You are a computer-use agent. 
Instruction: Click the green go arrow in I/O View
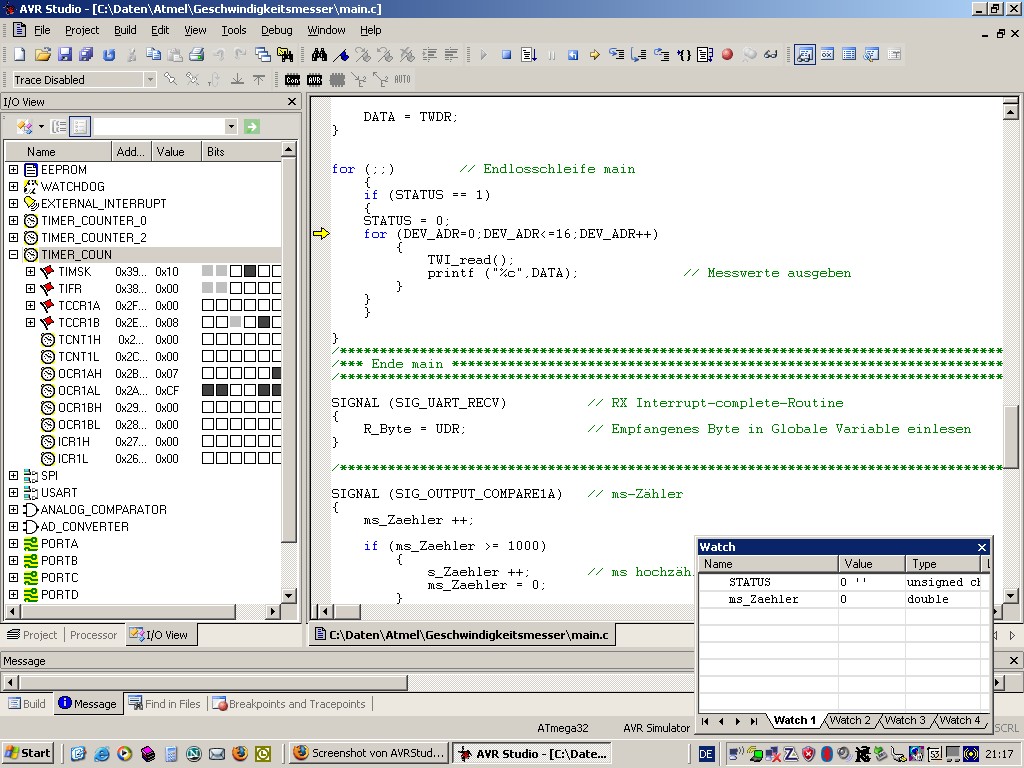251,127
